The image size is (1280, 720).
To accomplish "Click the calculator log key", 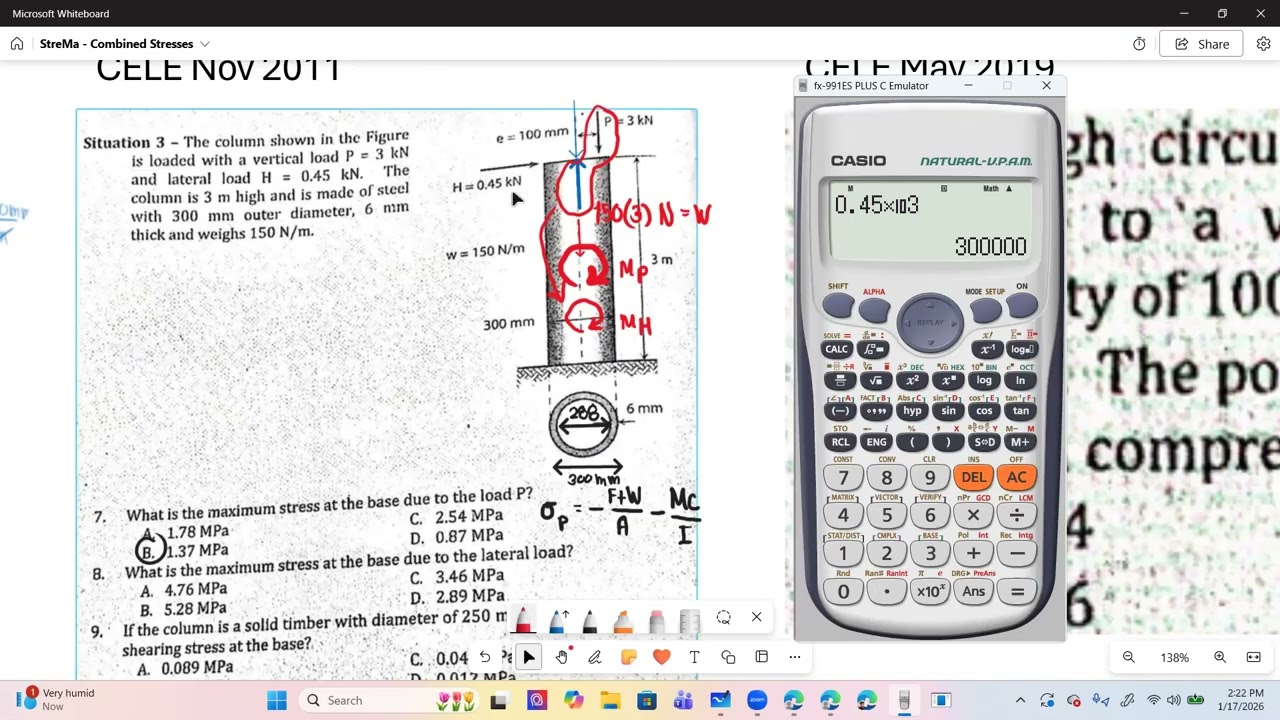I will coord(984,380).
